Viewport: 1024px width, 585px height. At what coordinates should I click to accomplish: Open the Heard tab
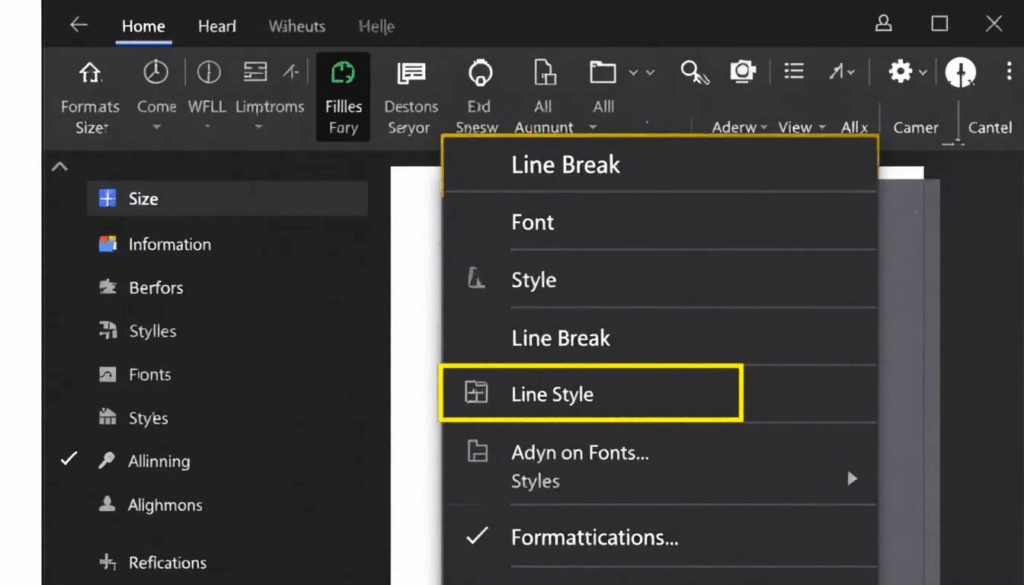tap(217, 26)
